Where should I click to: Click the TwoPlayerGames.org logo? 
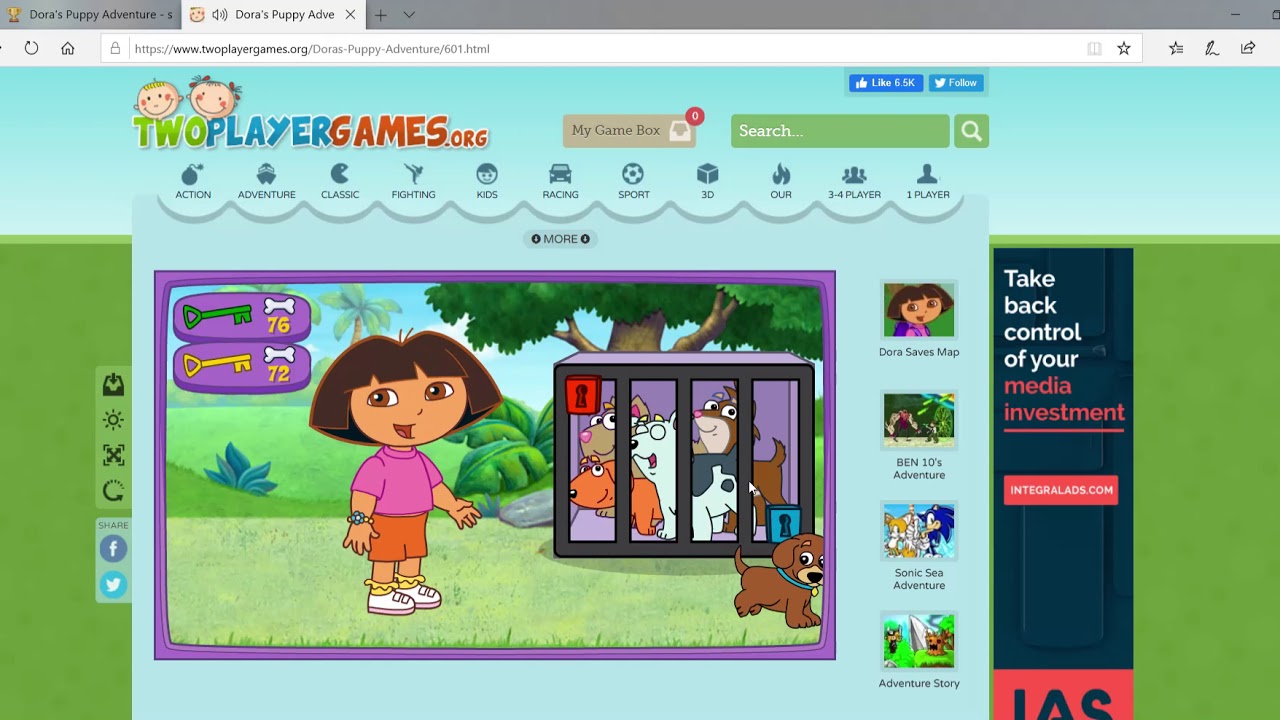[310, 115]
